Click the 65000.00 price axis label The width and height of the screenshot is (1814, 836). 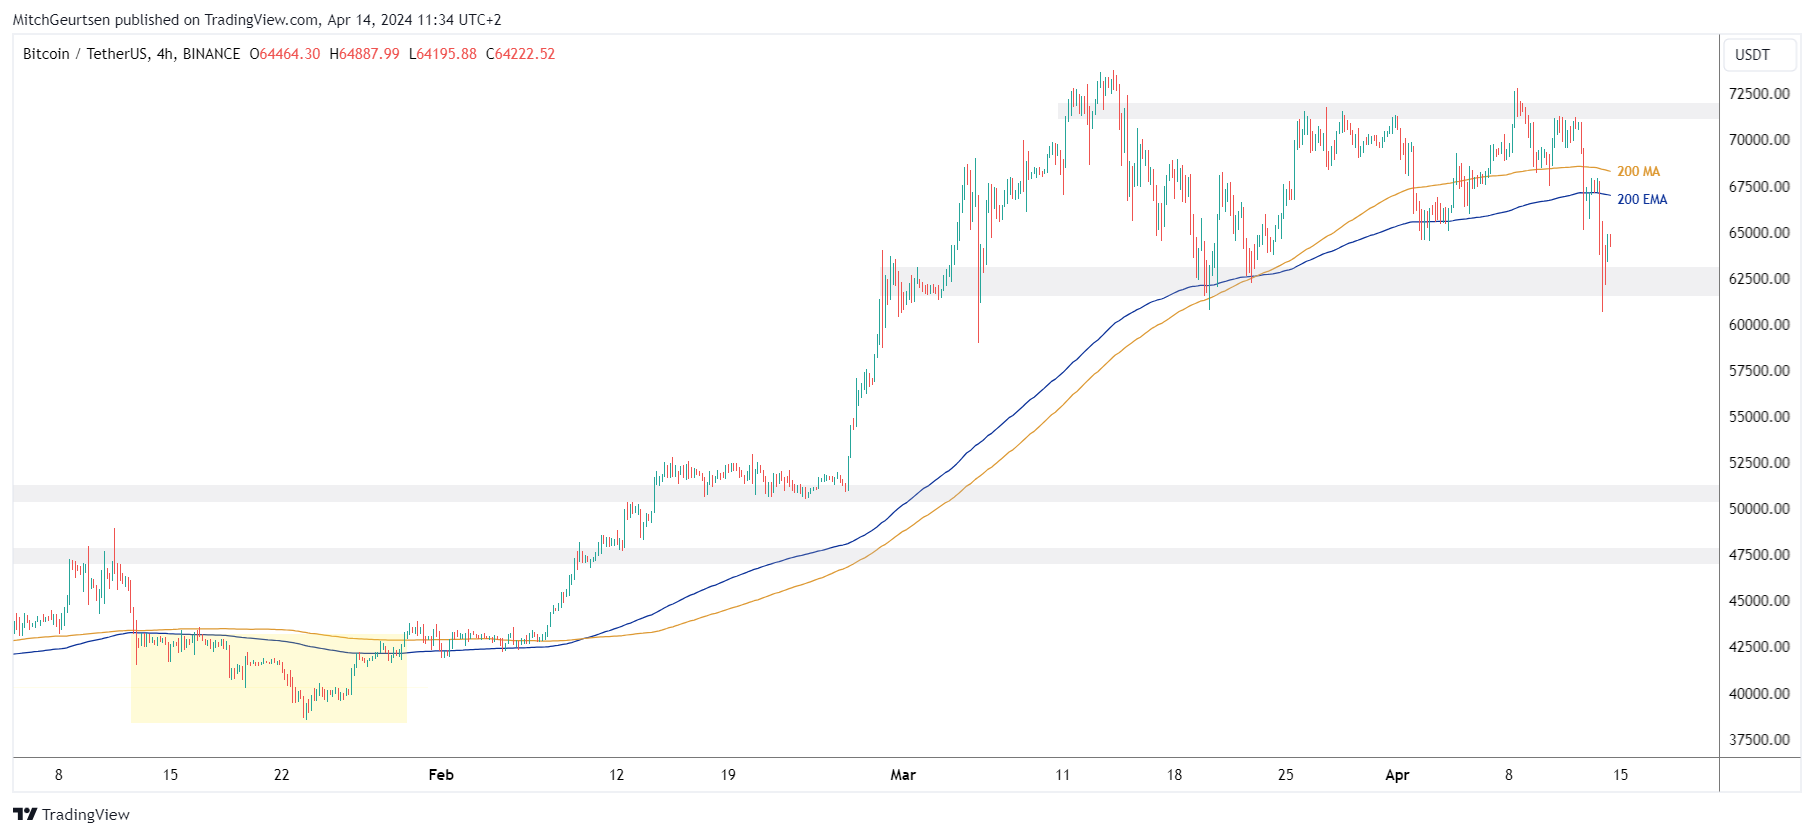tap(1759, 233)
